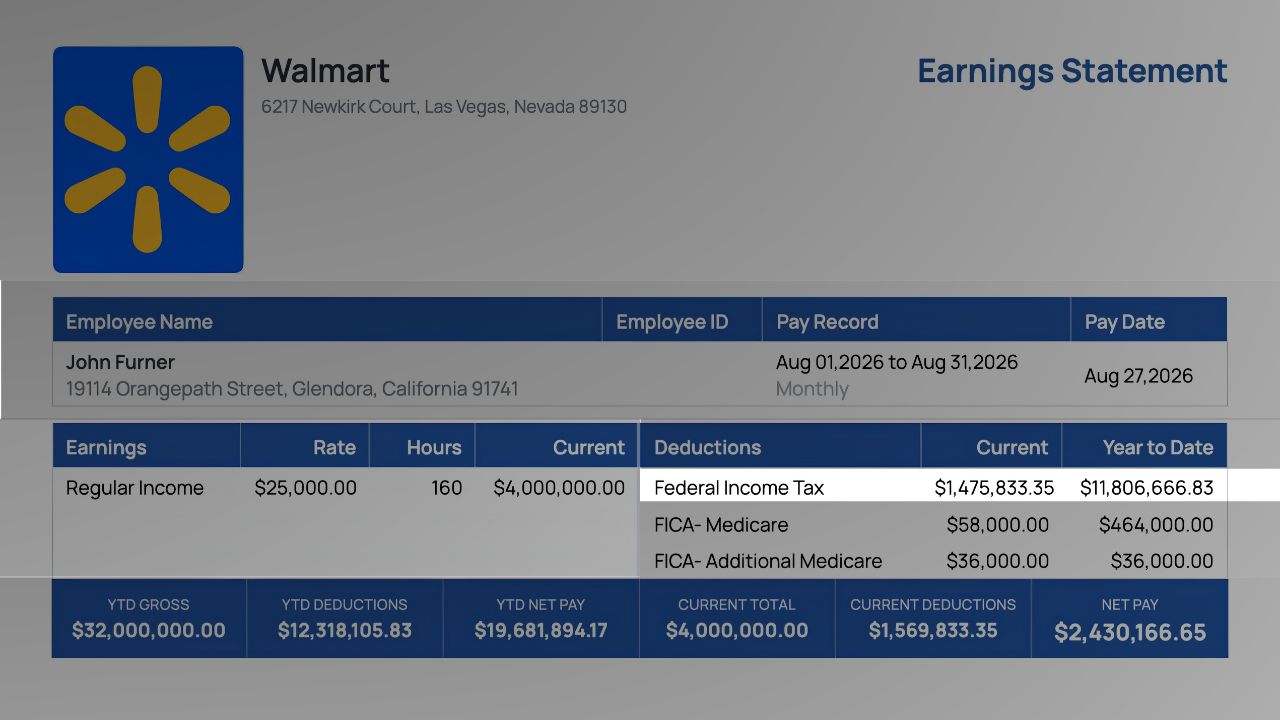Click Additional Medicare current $36,000.00
The width and height of the screenshot is (1280, 720).
pyautogui.click(x=998, y=561)
